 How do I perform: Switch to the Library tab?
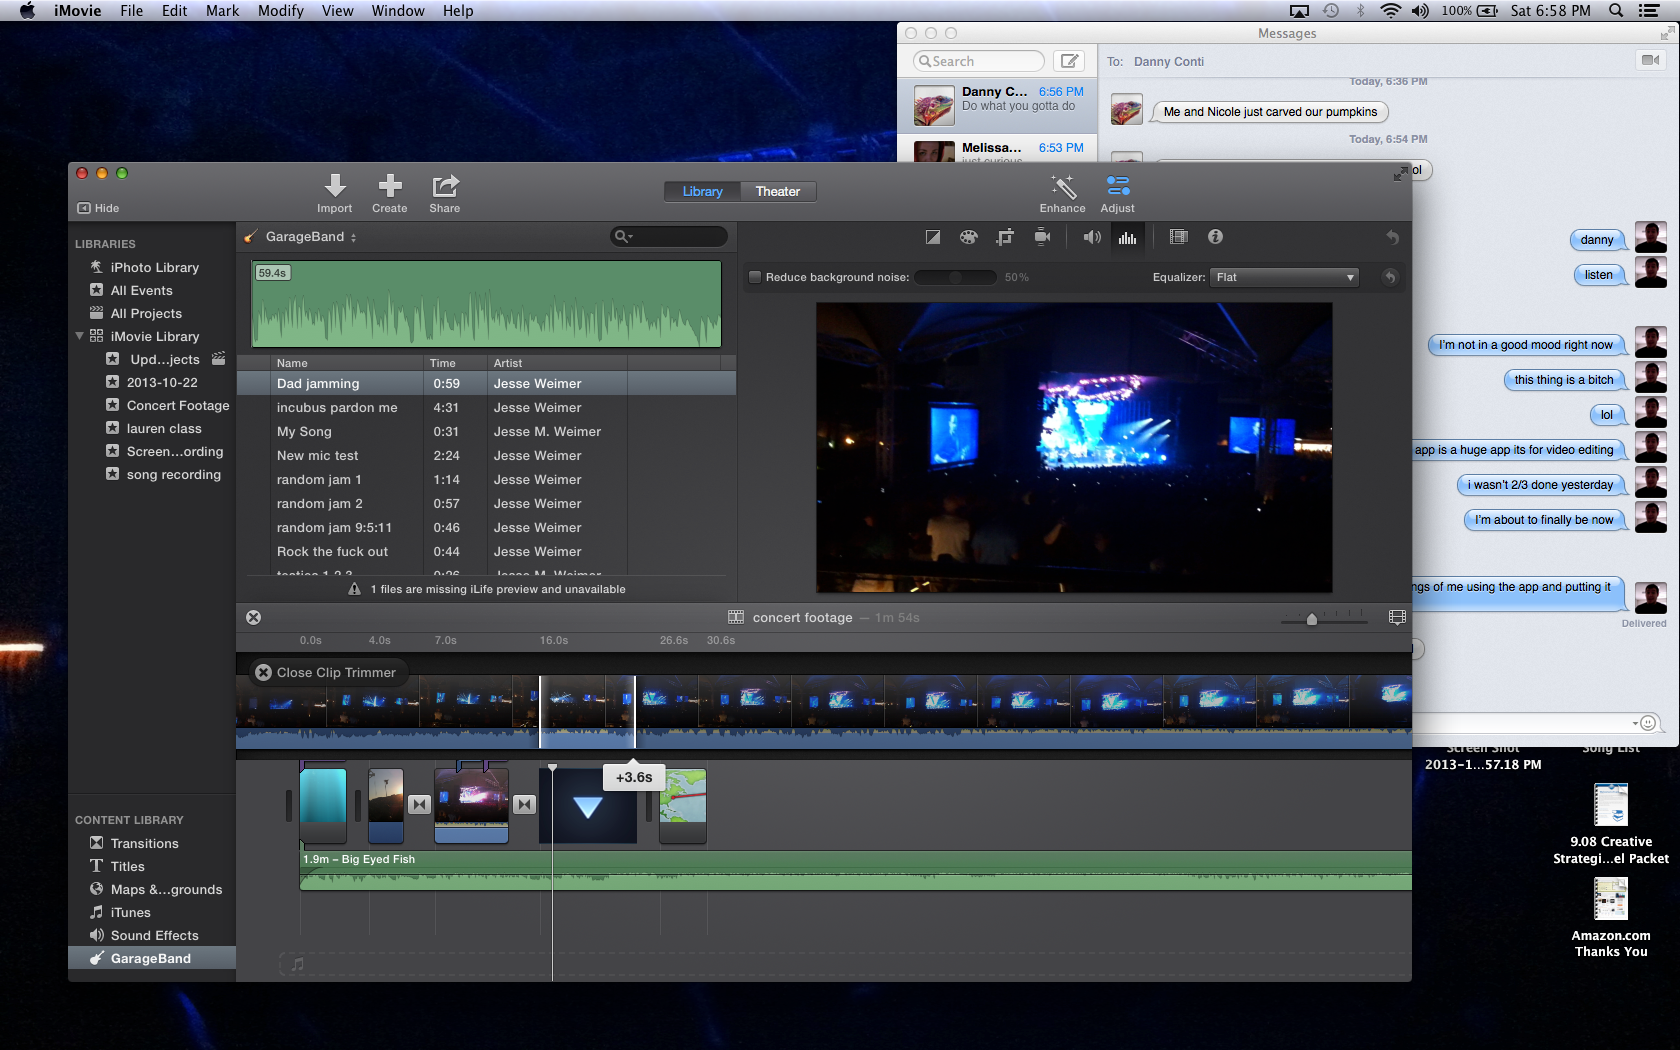(x=703, y=192)
